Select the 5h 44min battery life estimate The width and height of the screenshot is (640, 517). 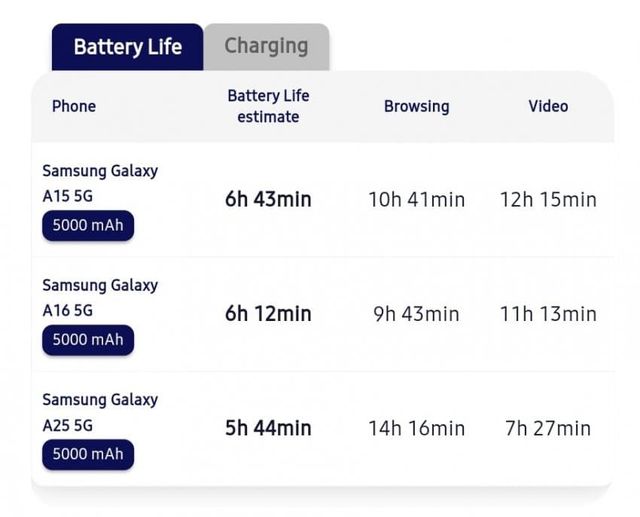(x=268, y=428)
